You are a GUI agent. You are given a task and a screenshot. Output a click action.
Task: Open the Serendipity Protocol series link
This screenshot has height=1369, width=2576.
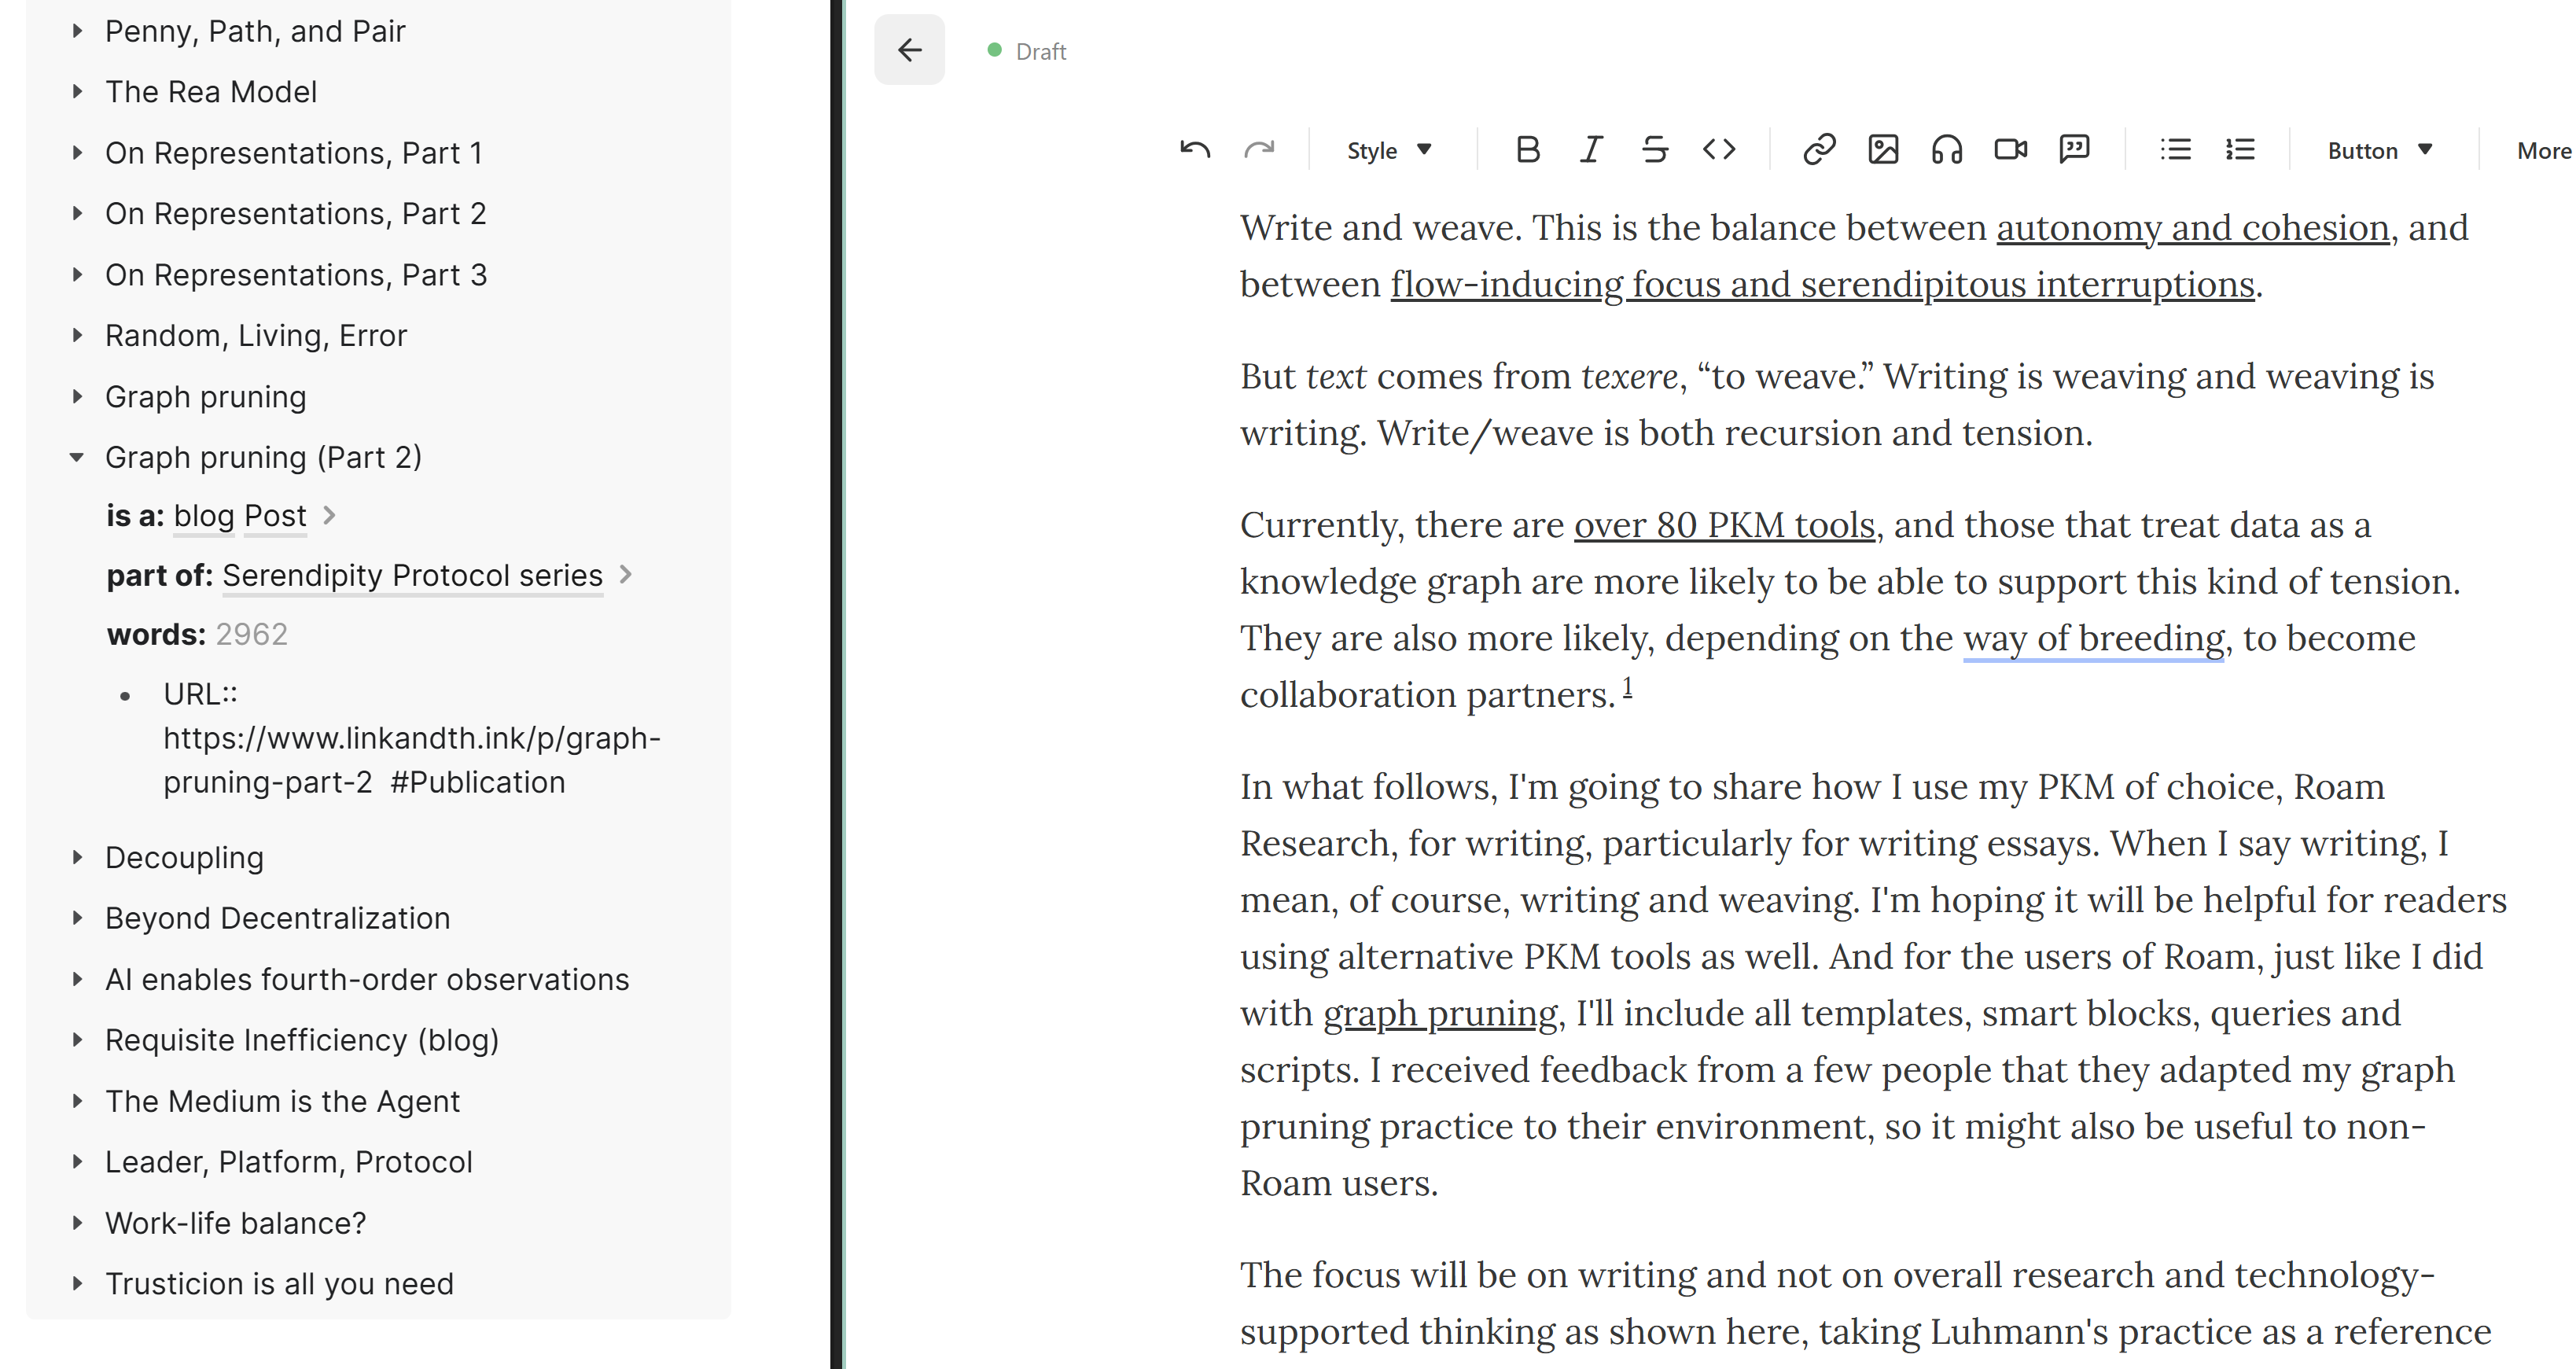coord(412,575)
